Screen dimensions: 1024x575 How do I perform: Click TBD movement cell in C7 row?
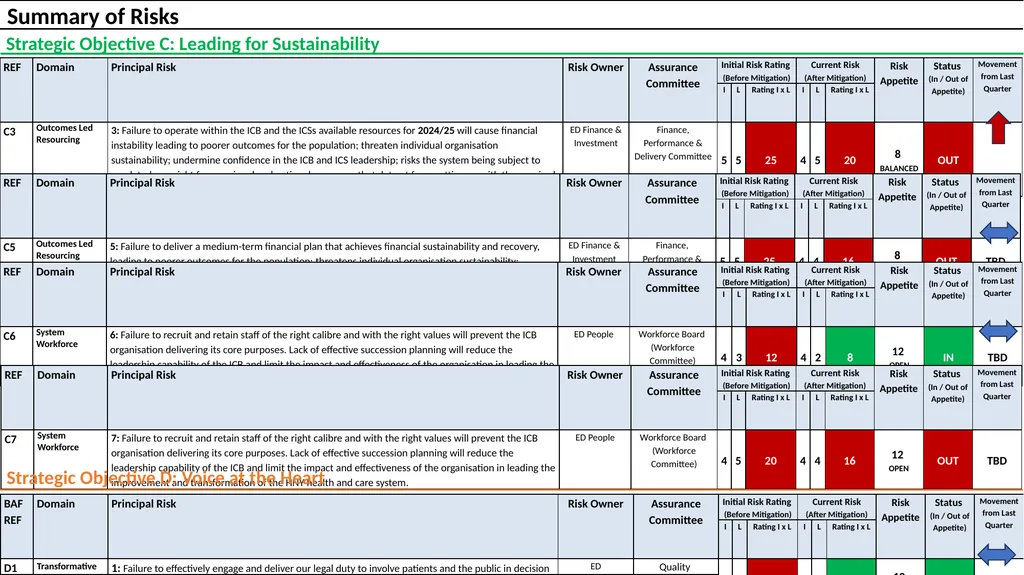click(997, 461)
